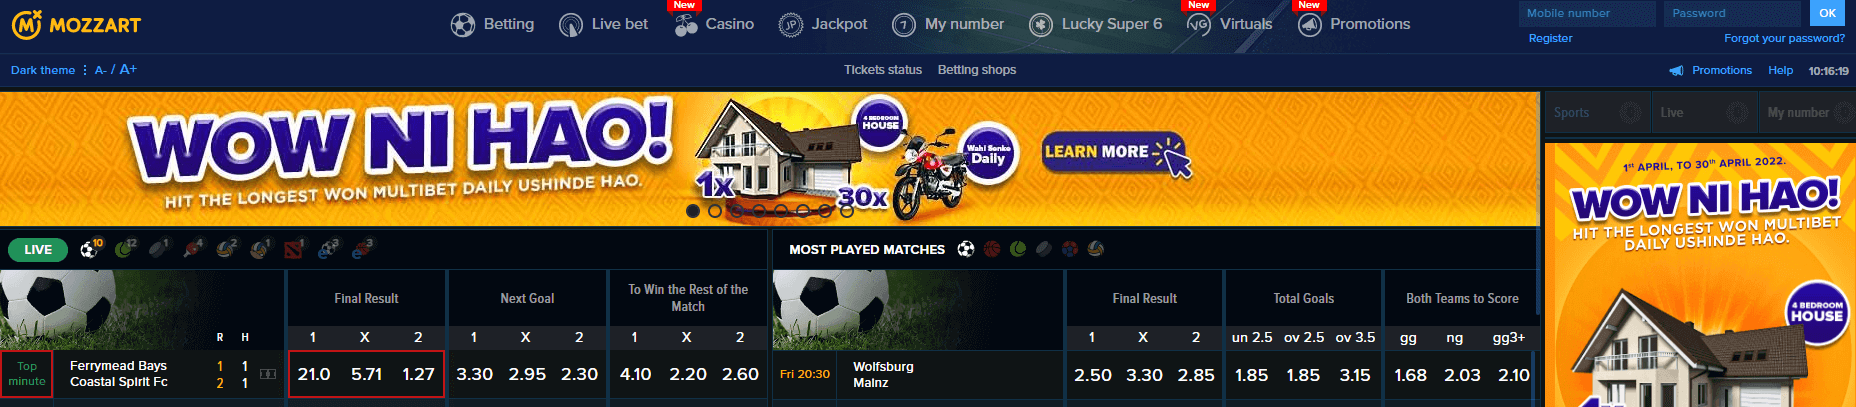Click the Register link
This screenshot has height=407, width=1856.
1550,38
